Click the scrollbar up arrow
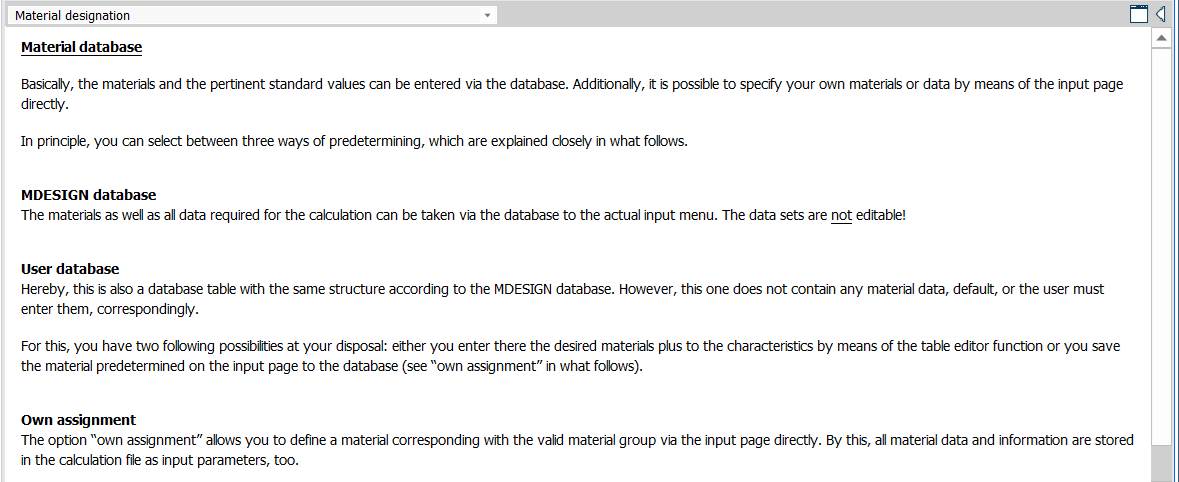Screen dimensions: 1179x482 point(1162,37)
